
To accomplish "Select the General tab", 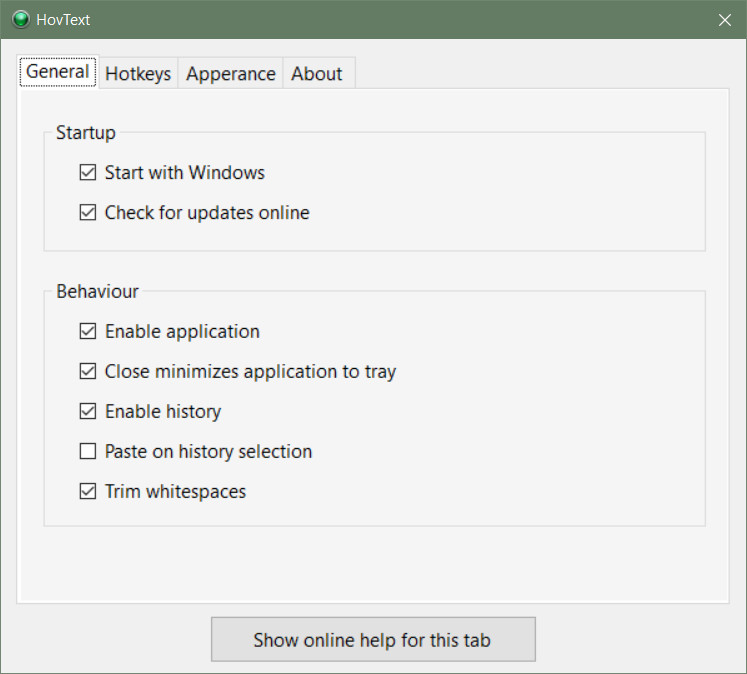I will pyautogui.click(x=58, y=72).
